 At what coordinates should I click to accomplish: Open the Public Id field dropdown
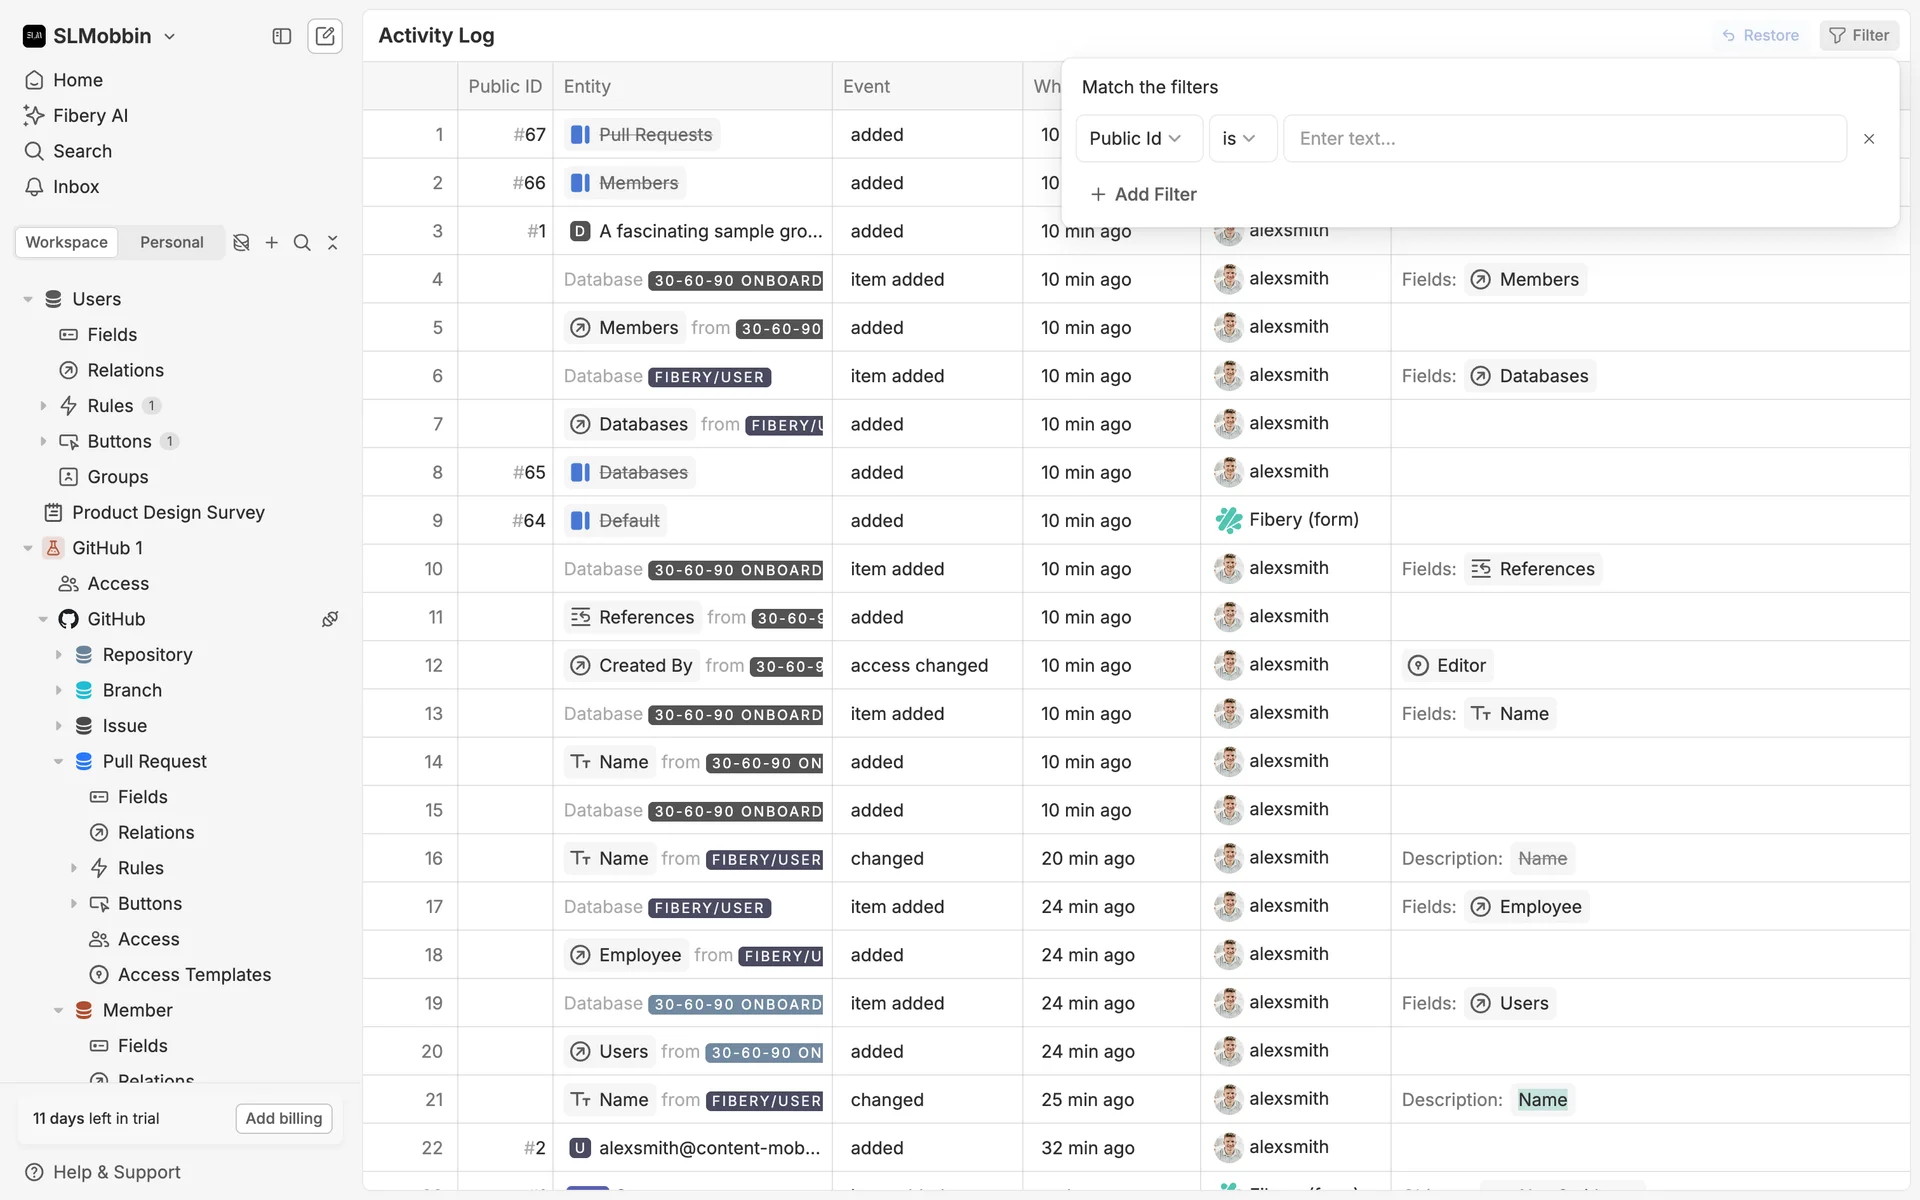(x=1136, y=138)
